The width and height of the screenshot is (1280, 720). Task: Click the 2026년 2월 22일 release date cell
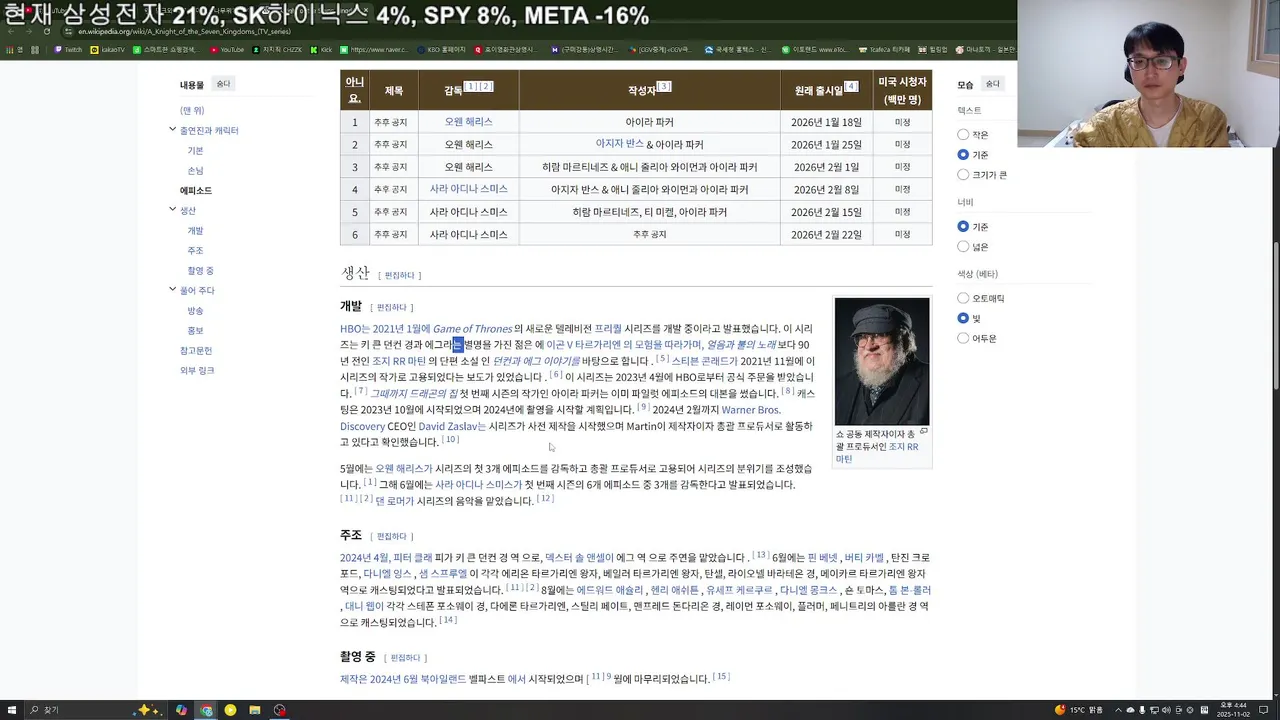click(x=826, y=234)
